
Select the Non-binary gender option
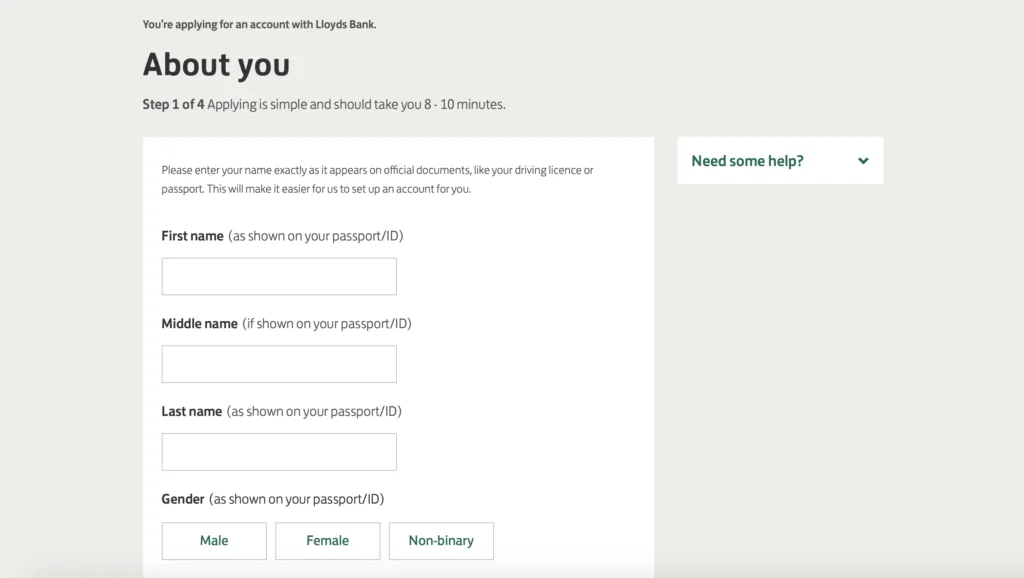point(441,541)
